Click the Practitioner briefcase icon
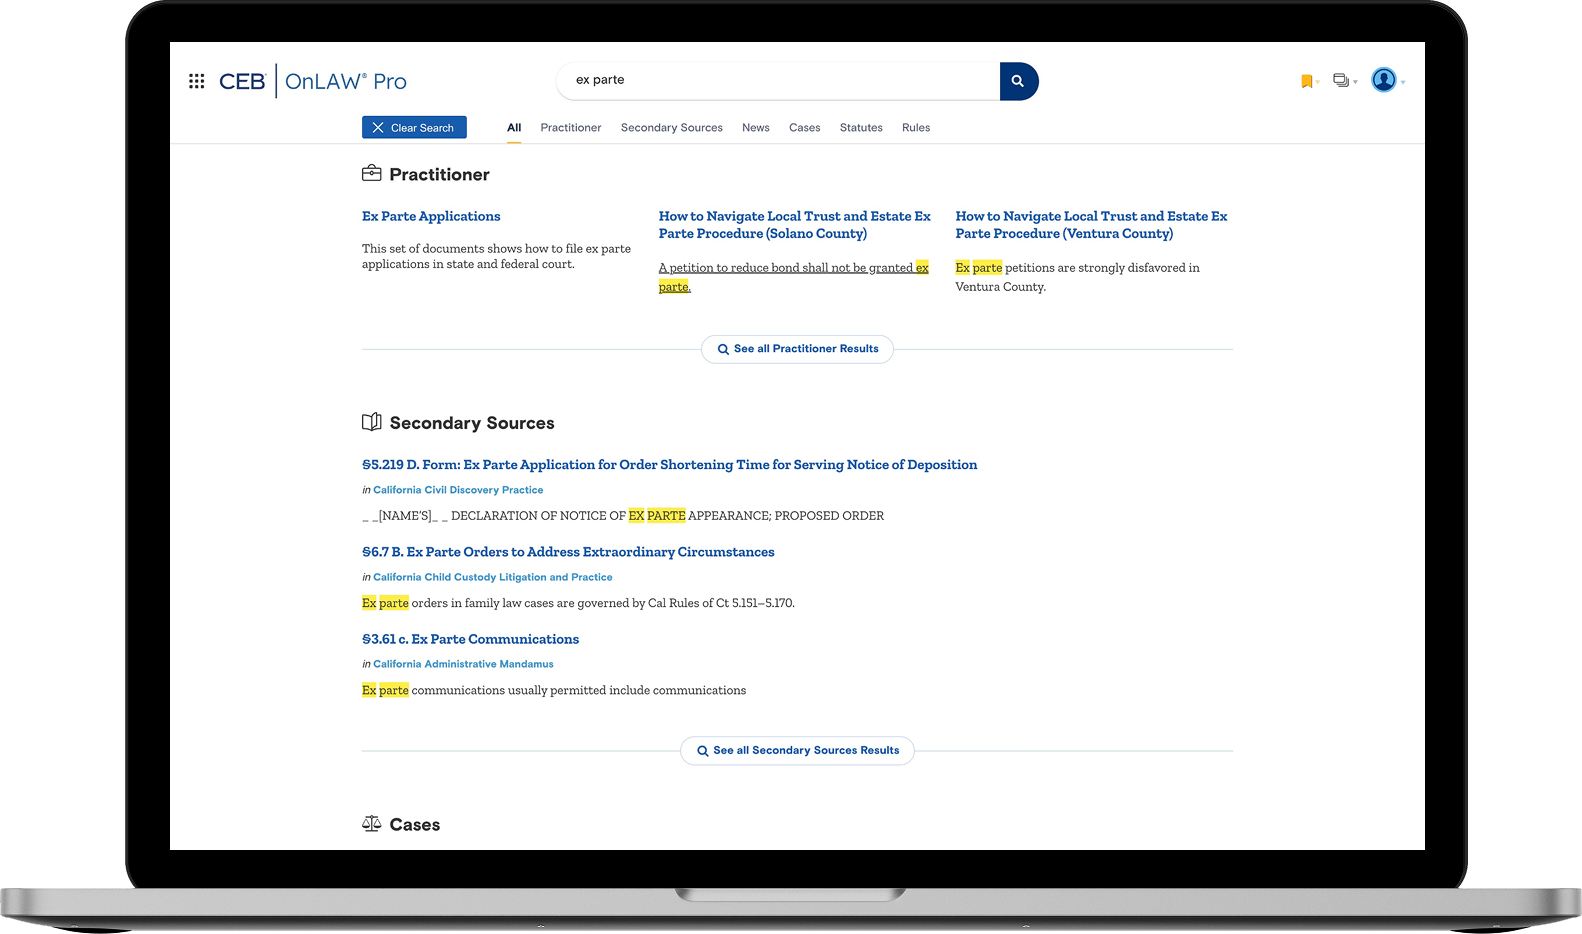This screenshot has height=934, width=1582. 372,174
